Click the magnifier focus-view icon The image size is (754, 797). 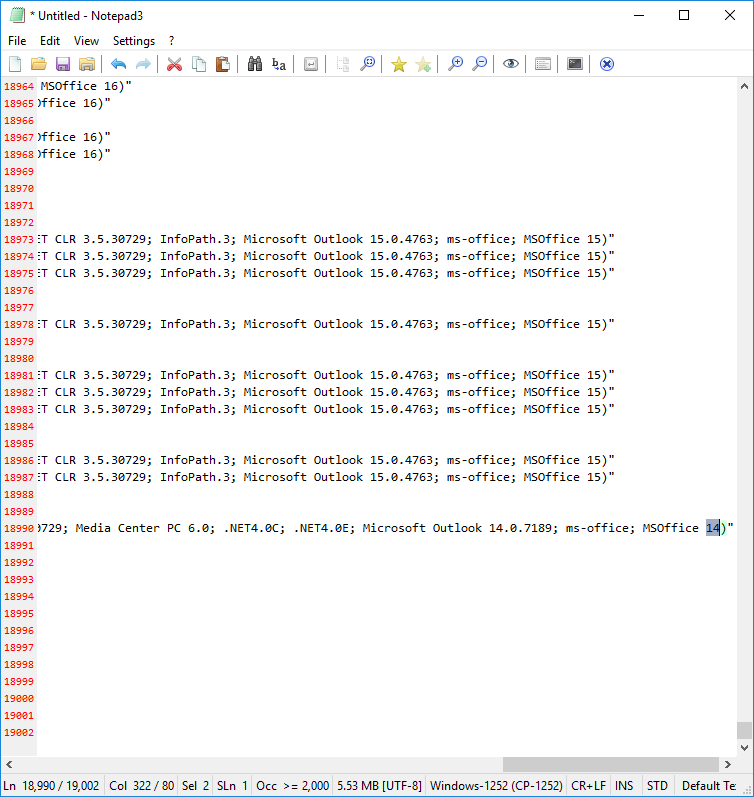pyautogui.click(x=367, y=64)
